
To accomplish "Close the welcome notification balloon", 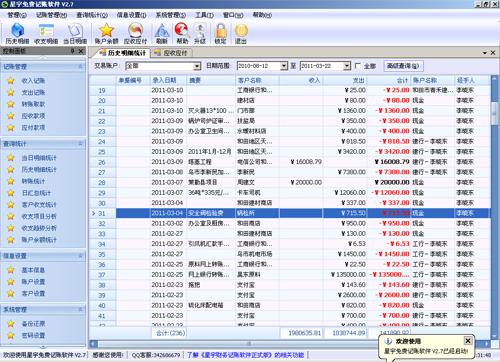I will click(468, 341).
